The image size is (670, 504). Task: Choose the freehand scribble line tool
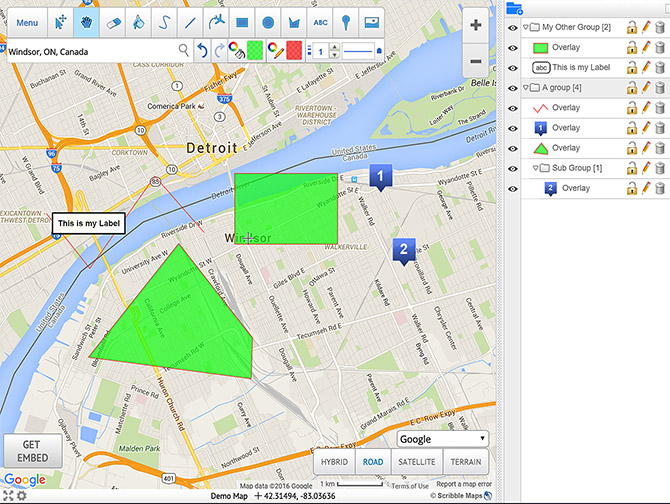163,22
